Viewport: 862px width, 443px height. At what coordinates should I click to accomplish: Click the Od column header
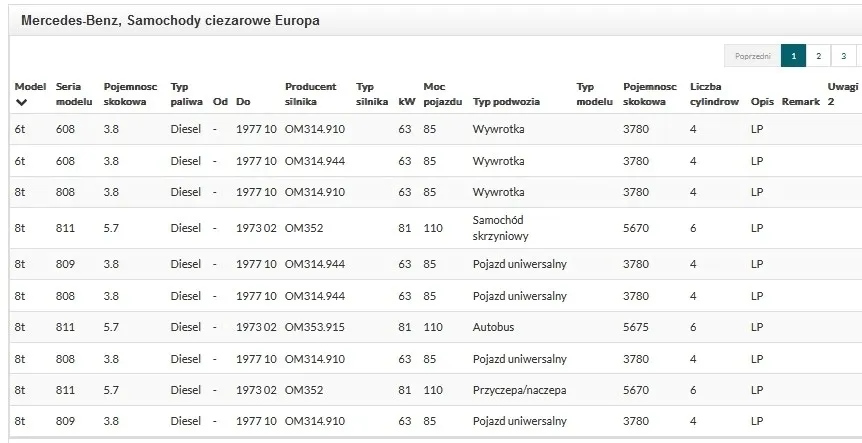coord(220,102)
